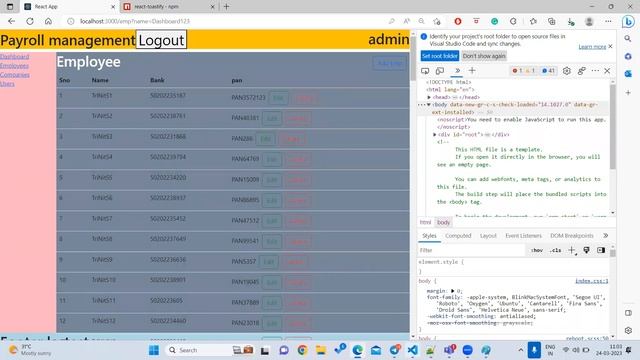Switch to the DOM Breakpoints tab
Image resolution: width=640 pixels, height=360 pixels.
coord(571,236)
